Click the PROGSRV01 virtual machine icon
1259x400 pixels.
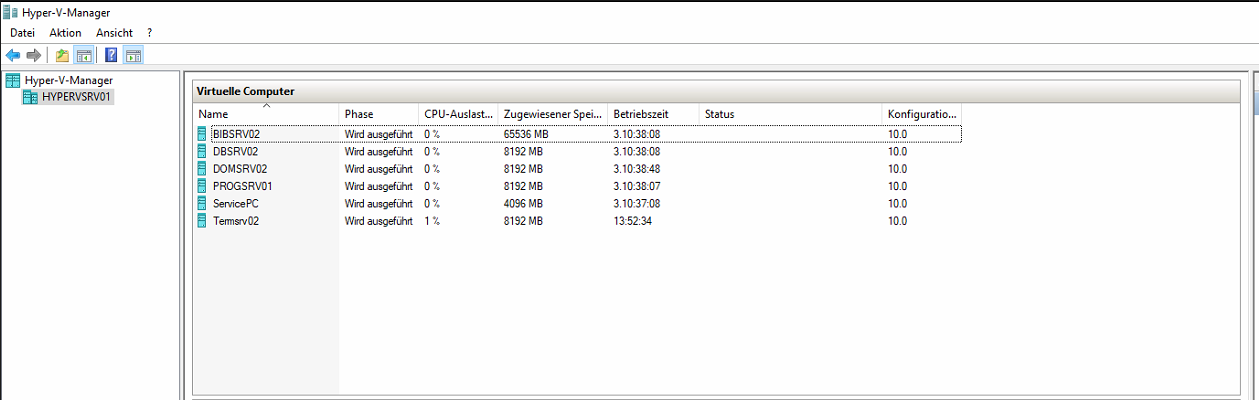click(203, 186)
